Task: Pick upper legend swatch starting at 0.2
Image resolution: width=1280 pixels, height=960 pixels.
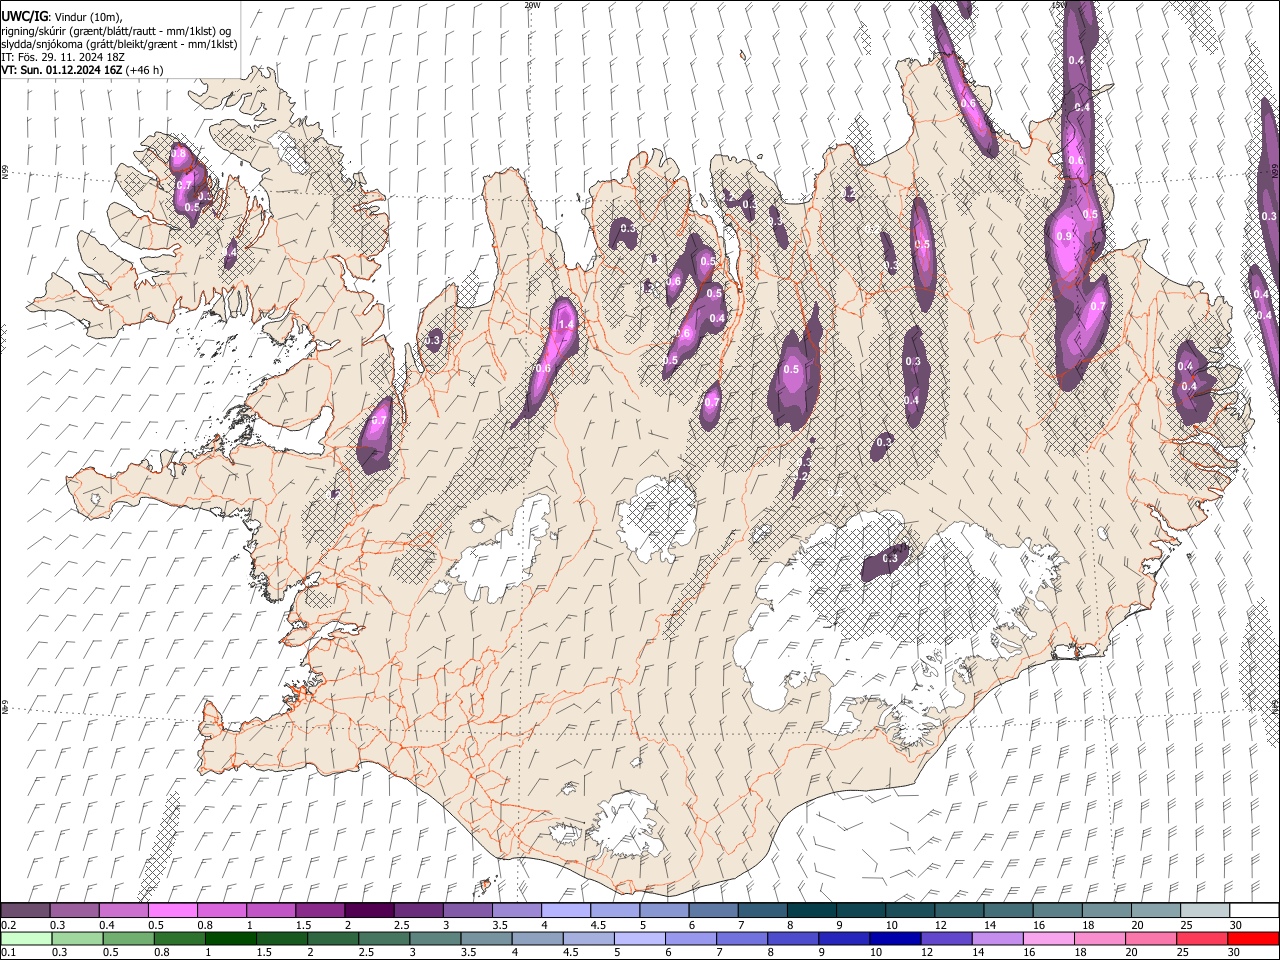Action: pyautogui.click(x=25, y=911)
